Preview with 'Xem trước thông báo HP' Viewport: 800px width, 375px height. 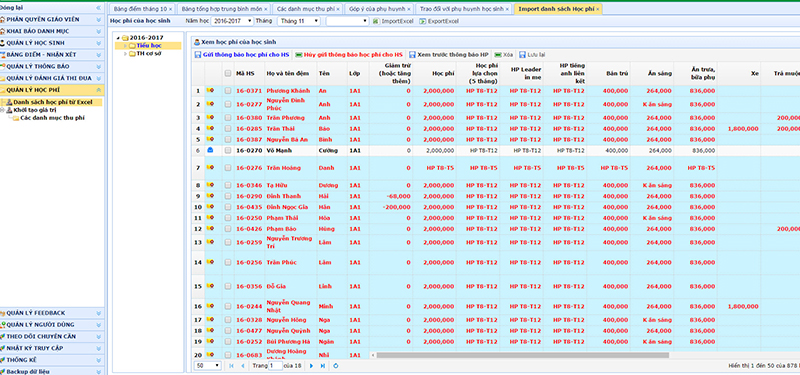tap(449, 55)
